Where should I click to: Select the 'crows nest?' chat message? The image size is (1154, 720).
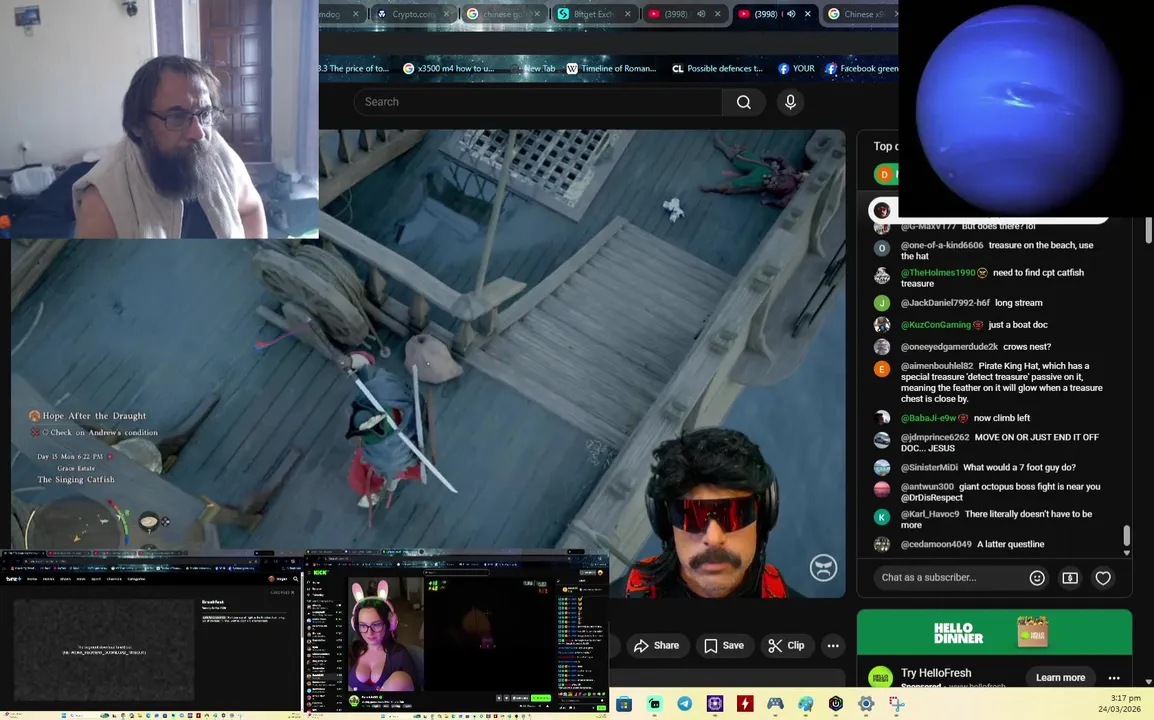1027,347
